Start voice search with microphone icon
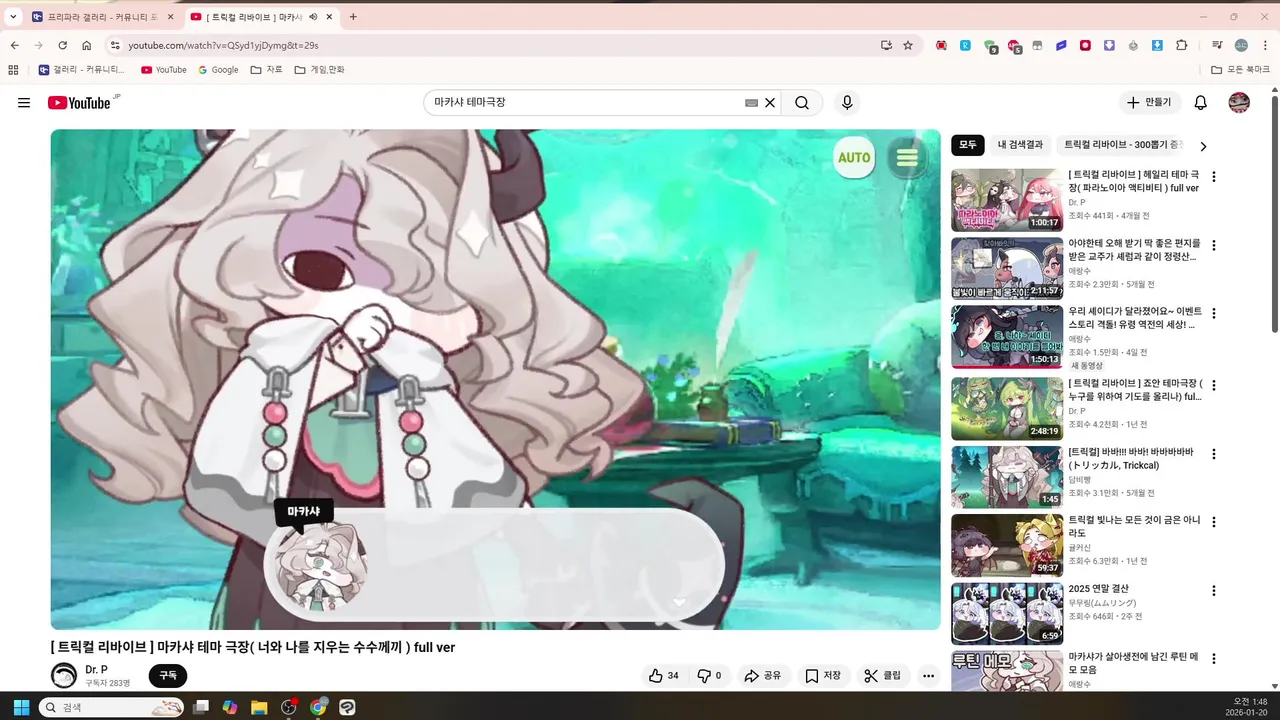Viewport: 1280px width, 720px height. point(847,103)
